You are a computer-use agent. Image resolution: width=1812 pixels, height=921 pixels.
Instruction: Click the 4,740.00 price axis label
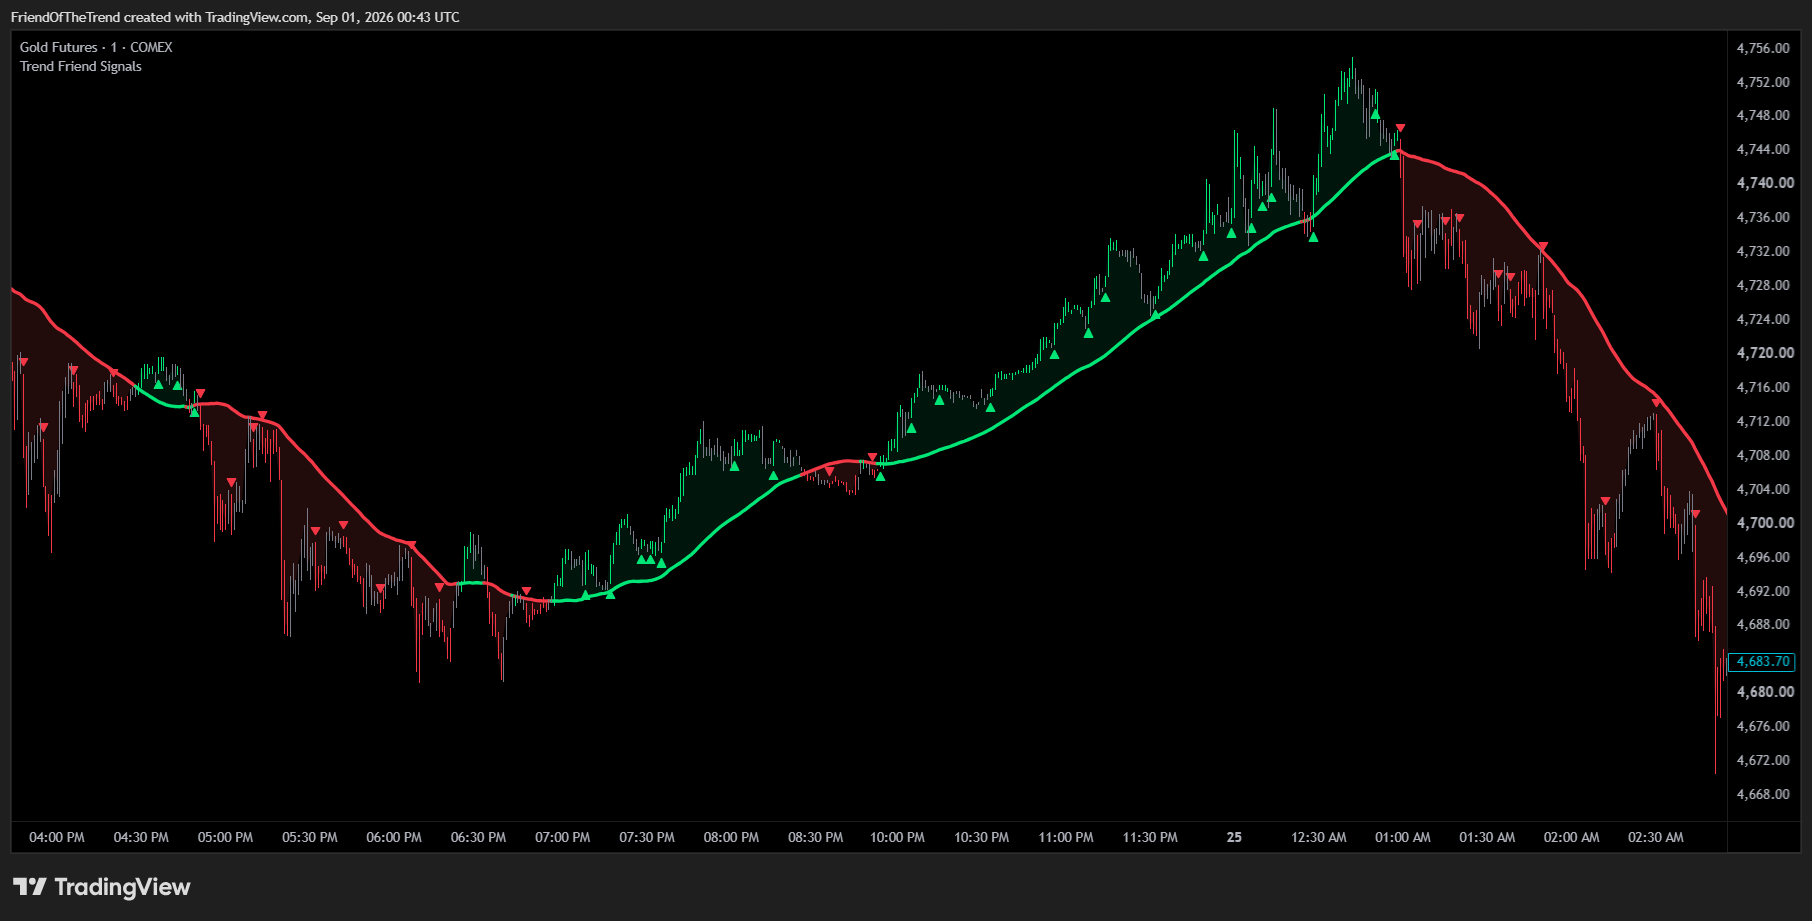1765,183
